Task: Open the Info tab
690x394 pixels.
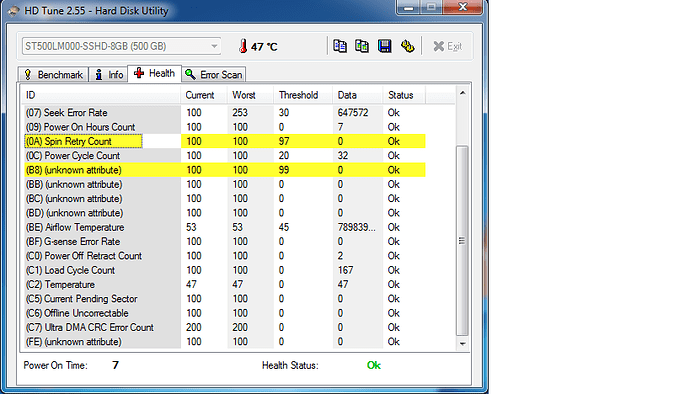Action: (109, 74)
